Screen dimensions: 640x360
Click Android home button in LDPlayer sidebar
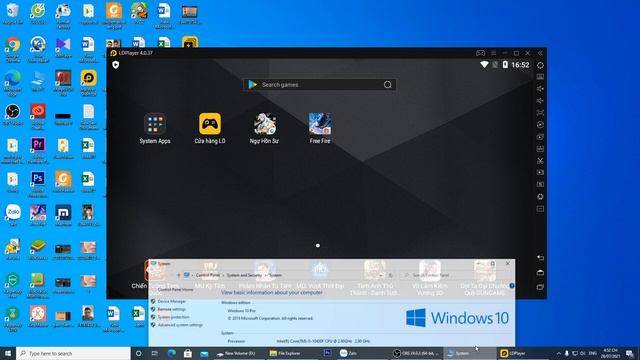[x=540, y=272]
